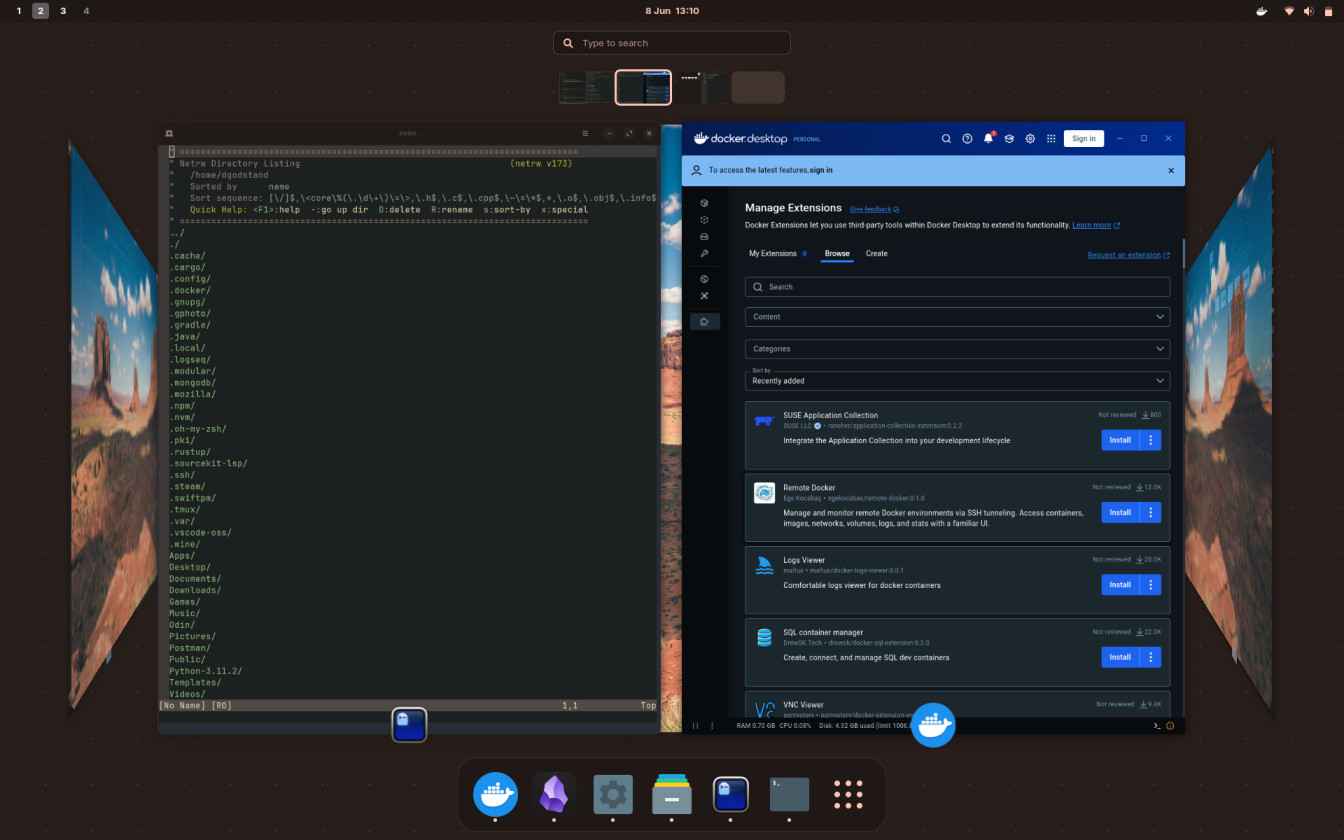Switch to the My Extensions tab
Viewport: 1344px width, 840px height.
tap(773, 254)
